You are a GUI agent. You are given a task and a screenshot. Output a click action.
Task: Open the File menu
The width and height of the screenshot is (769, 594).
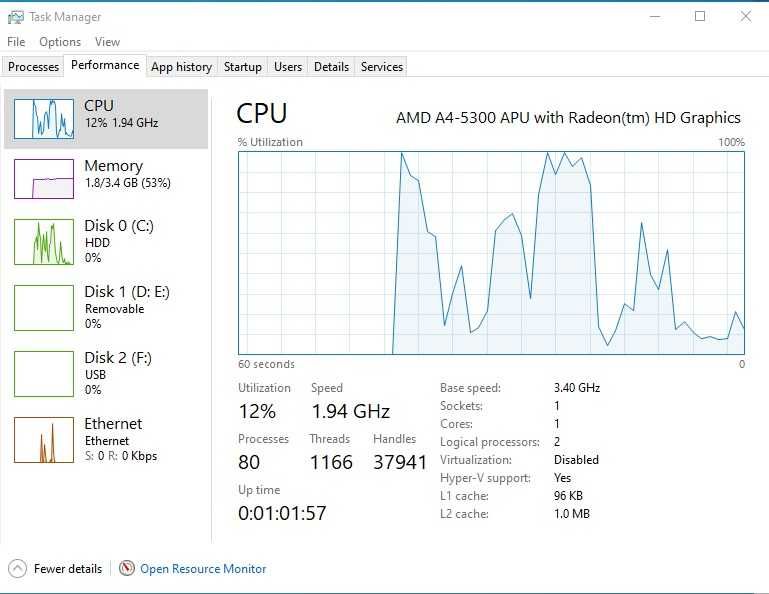pyautogui.click(x=16, y=42)
